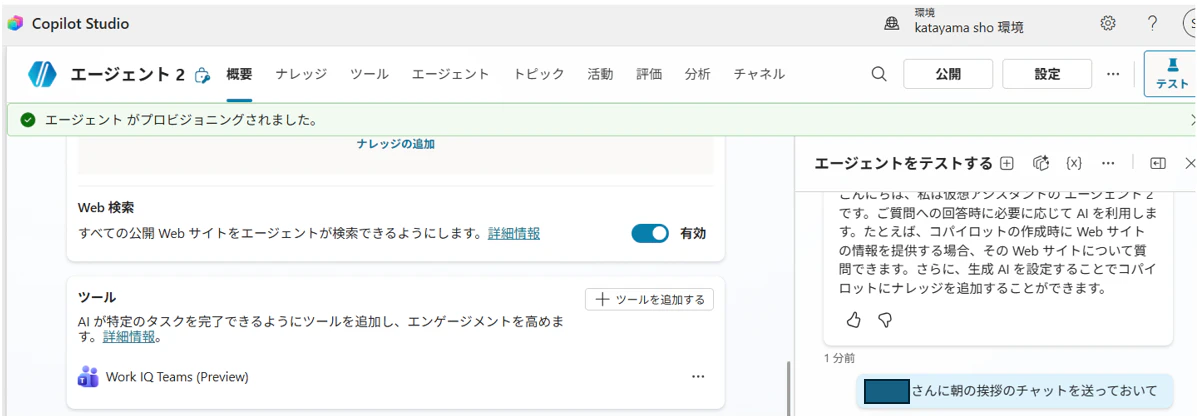Click the new conversation plus icon in test panel

1007,163
